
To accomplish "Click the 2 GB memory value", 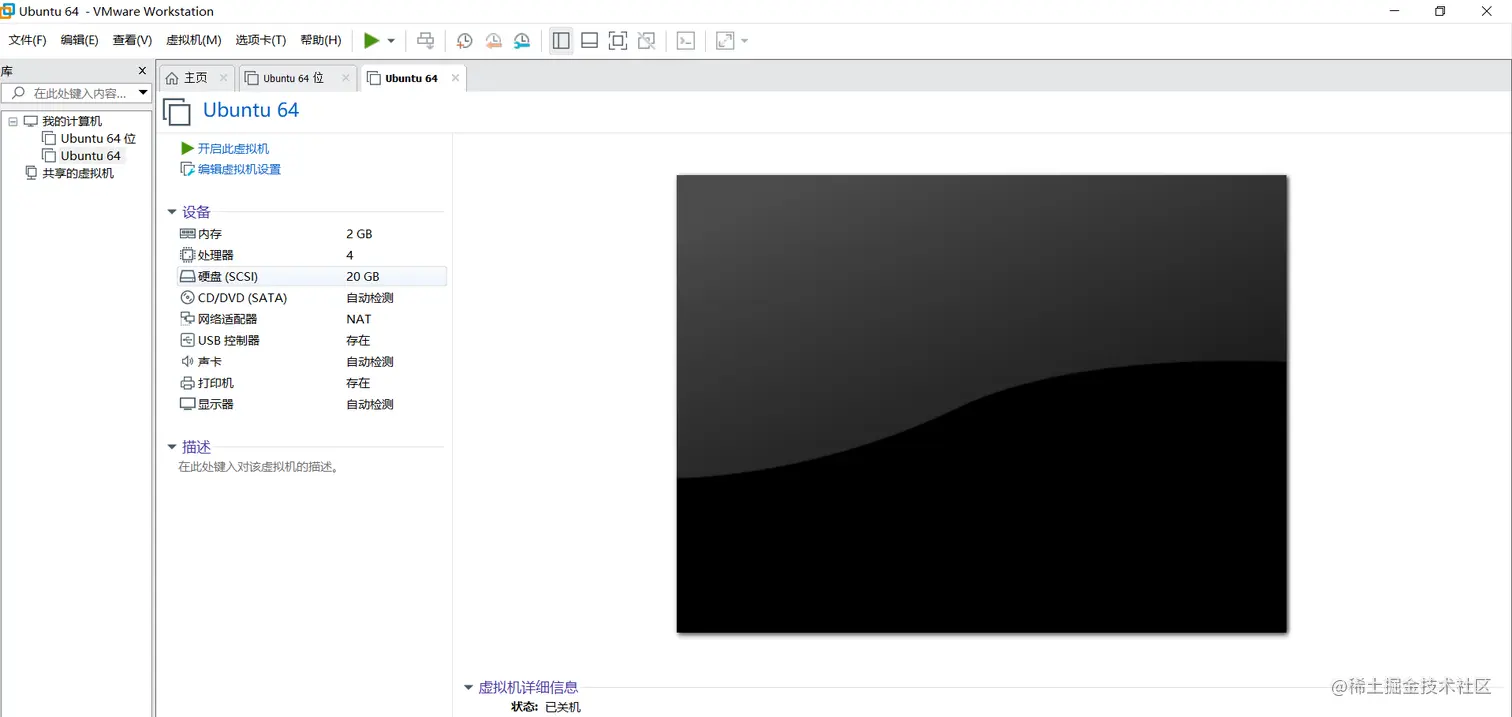I will tap(359, 234).
